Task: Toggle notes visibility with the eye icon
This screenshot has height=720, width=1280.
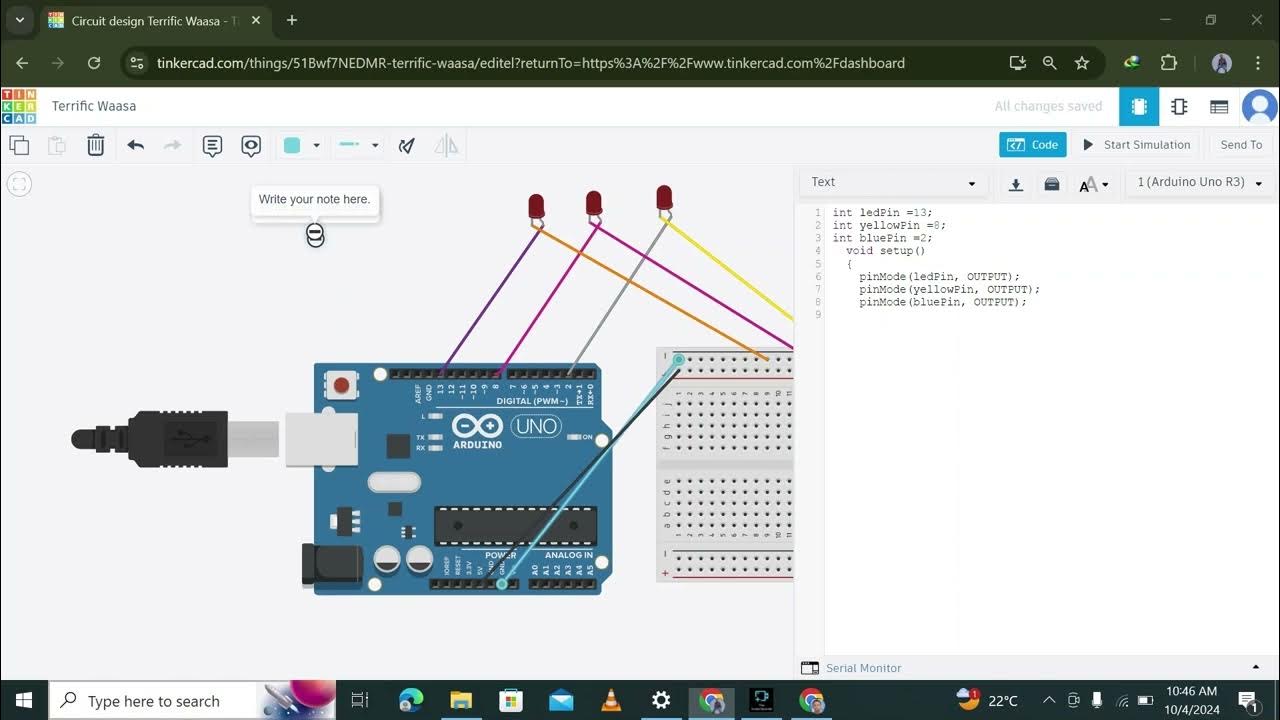Action: tap(251, 146)
